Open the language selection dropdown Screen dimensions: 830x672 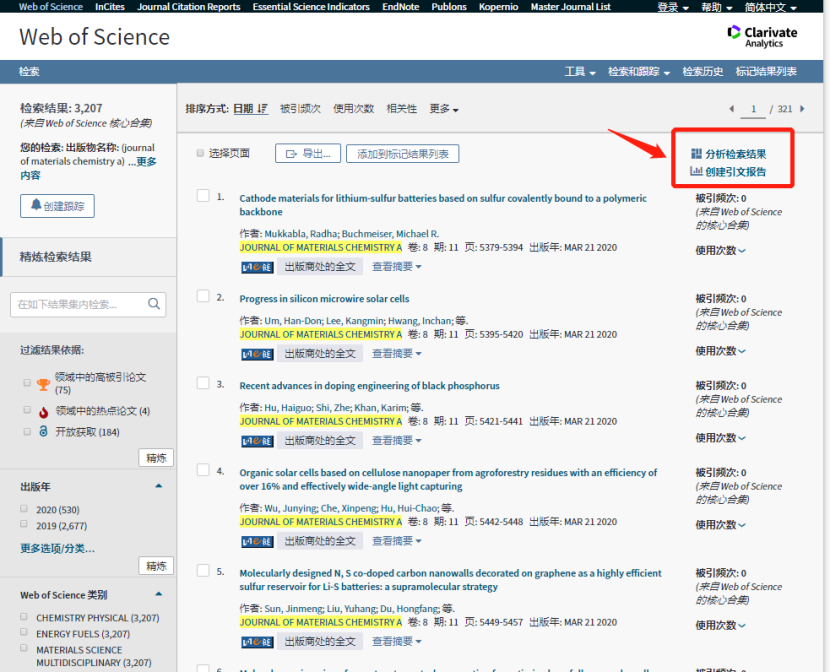point(770,7)
